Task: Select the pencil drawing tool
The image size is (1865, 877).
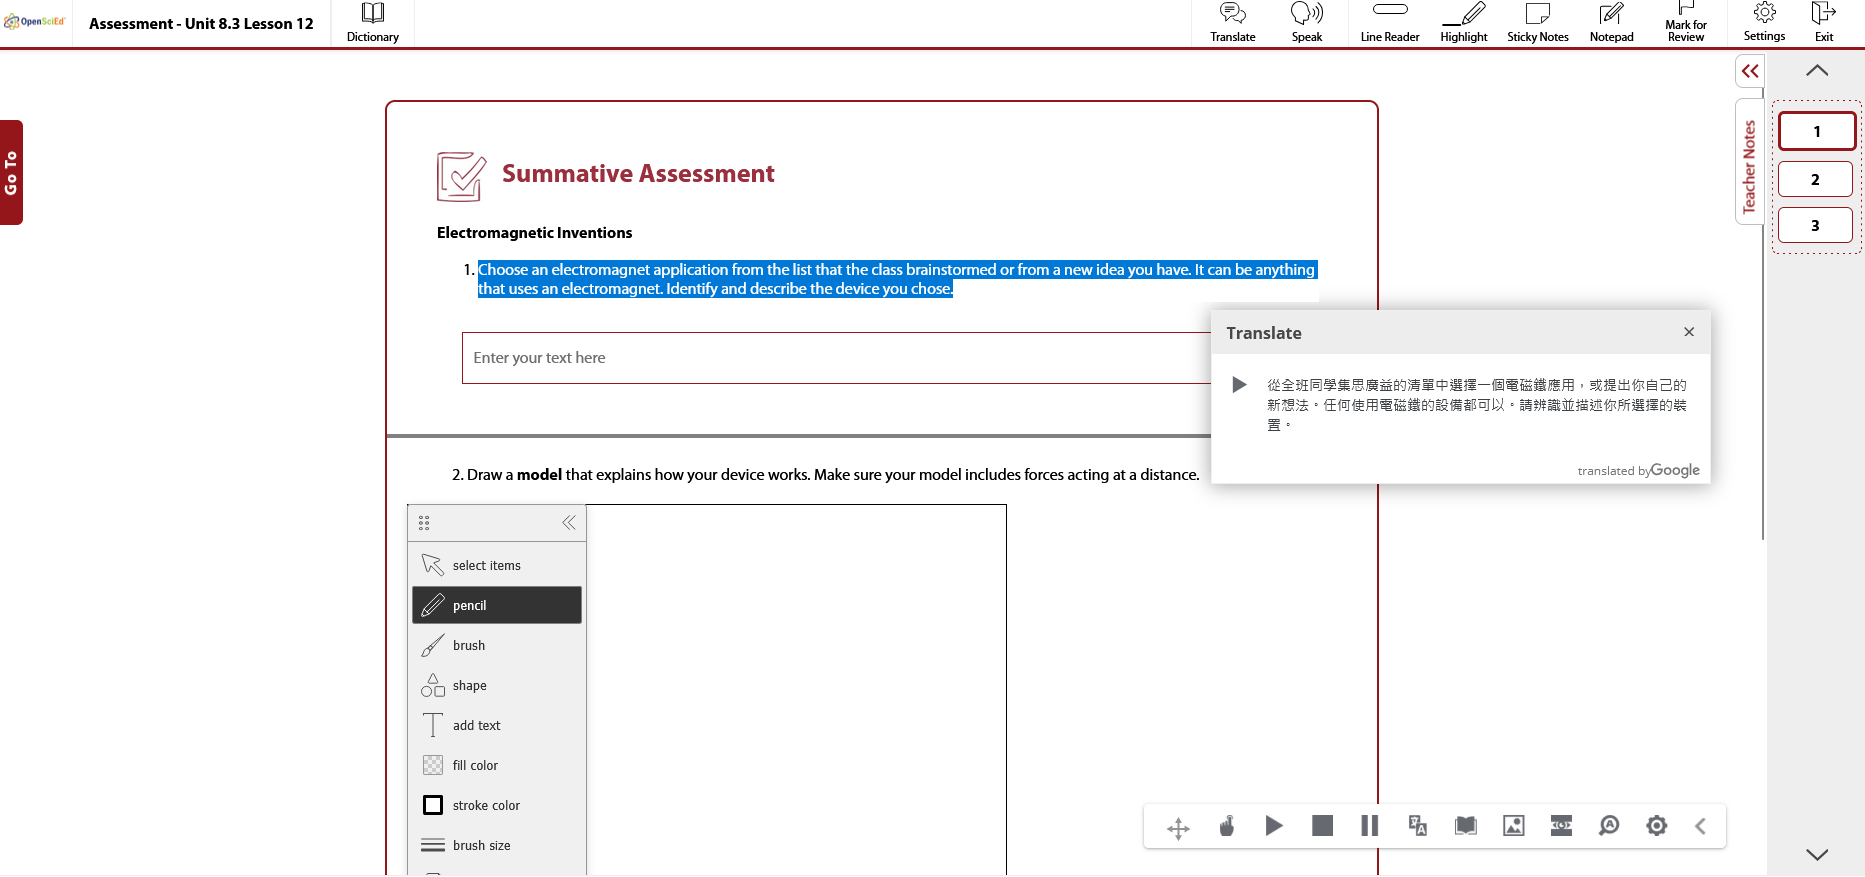Action: pos(497,605)
